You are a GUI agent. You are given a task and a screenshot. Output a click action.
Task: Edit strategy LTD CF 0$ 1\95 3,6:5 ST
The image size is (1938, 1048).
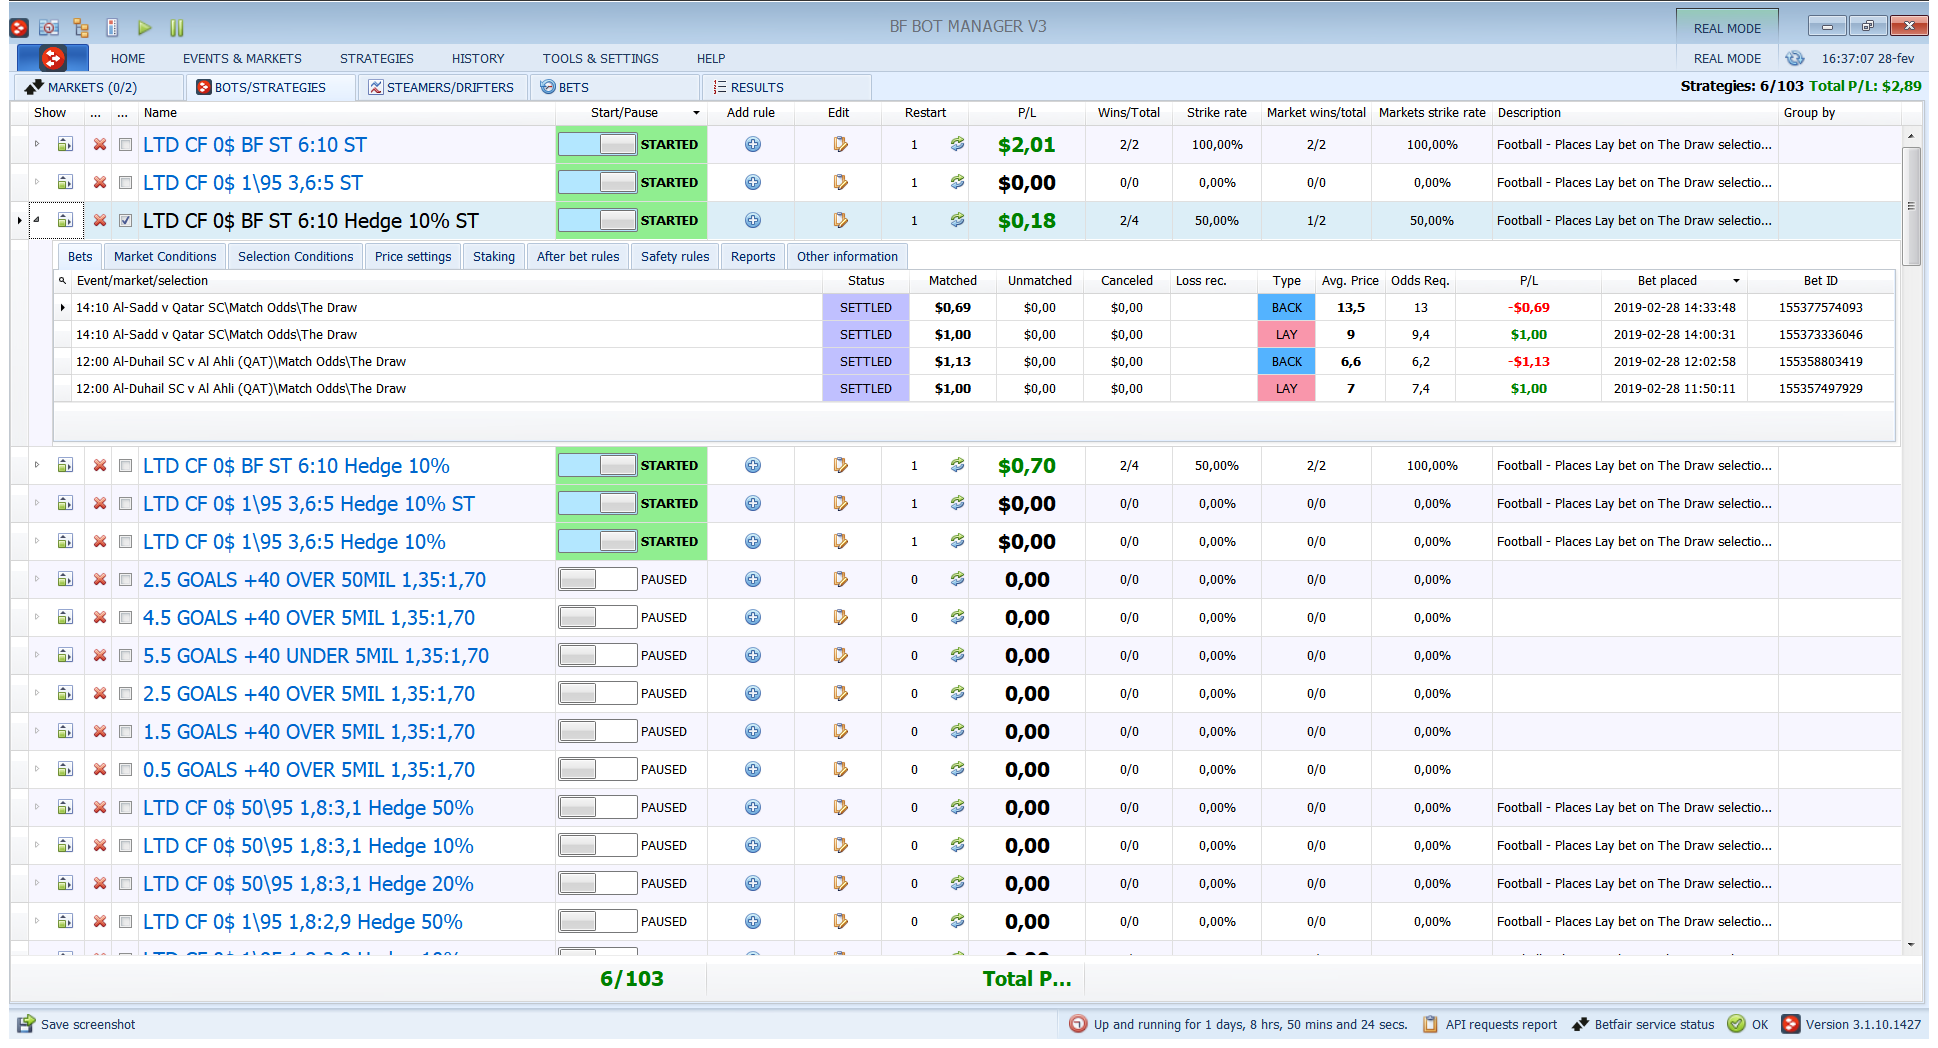[x=840, y=182]
